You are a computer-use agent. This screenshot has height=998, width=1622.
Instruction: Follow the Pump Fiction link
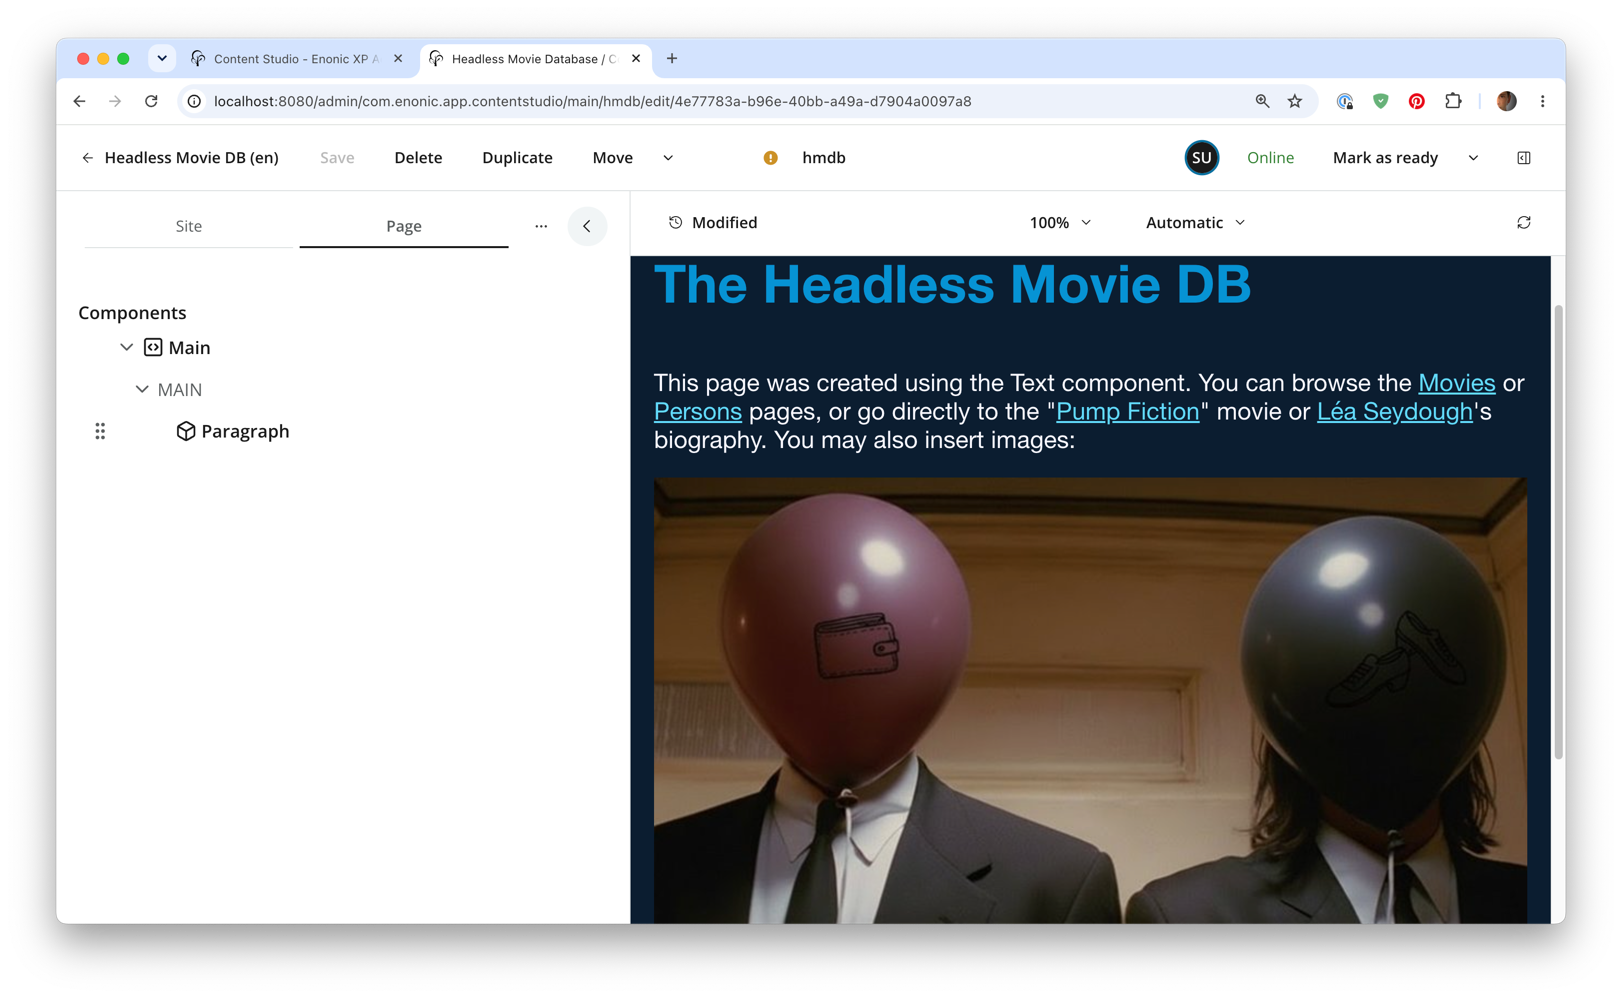coord(1127,411)
